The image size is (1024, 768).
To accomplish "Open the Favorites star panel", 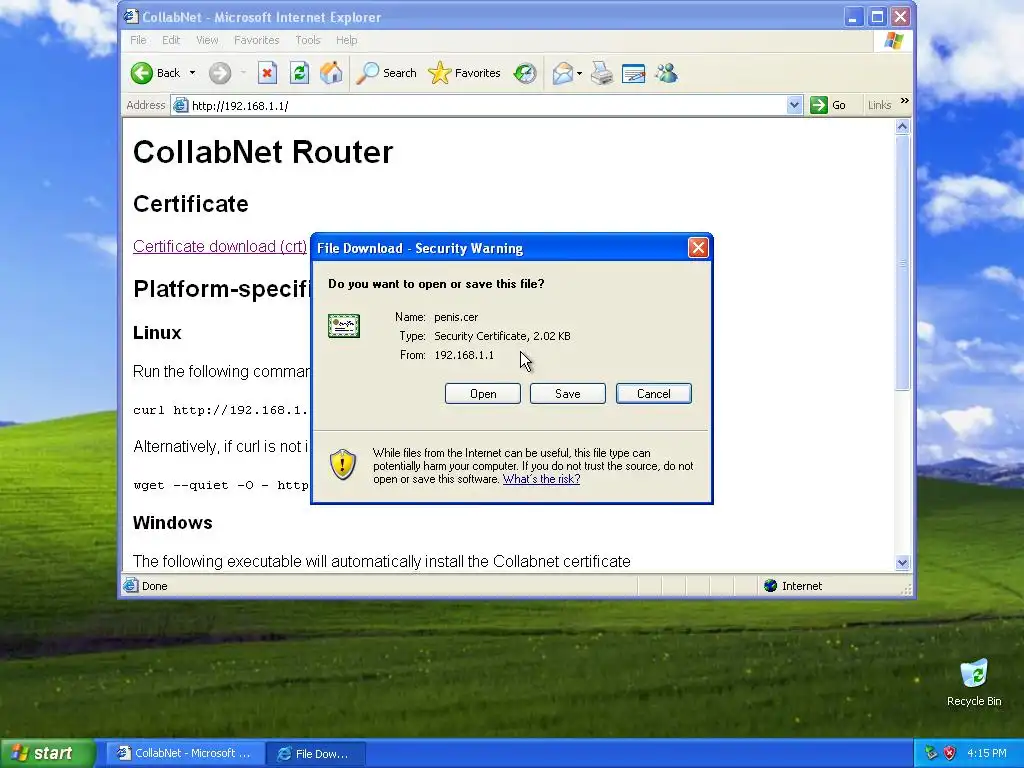I will coord(464,73).
